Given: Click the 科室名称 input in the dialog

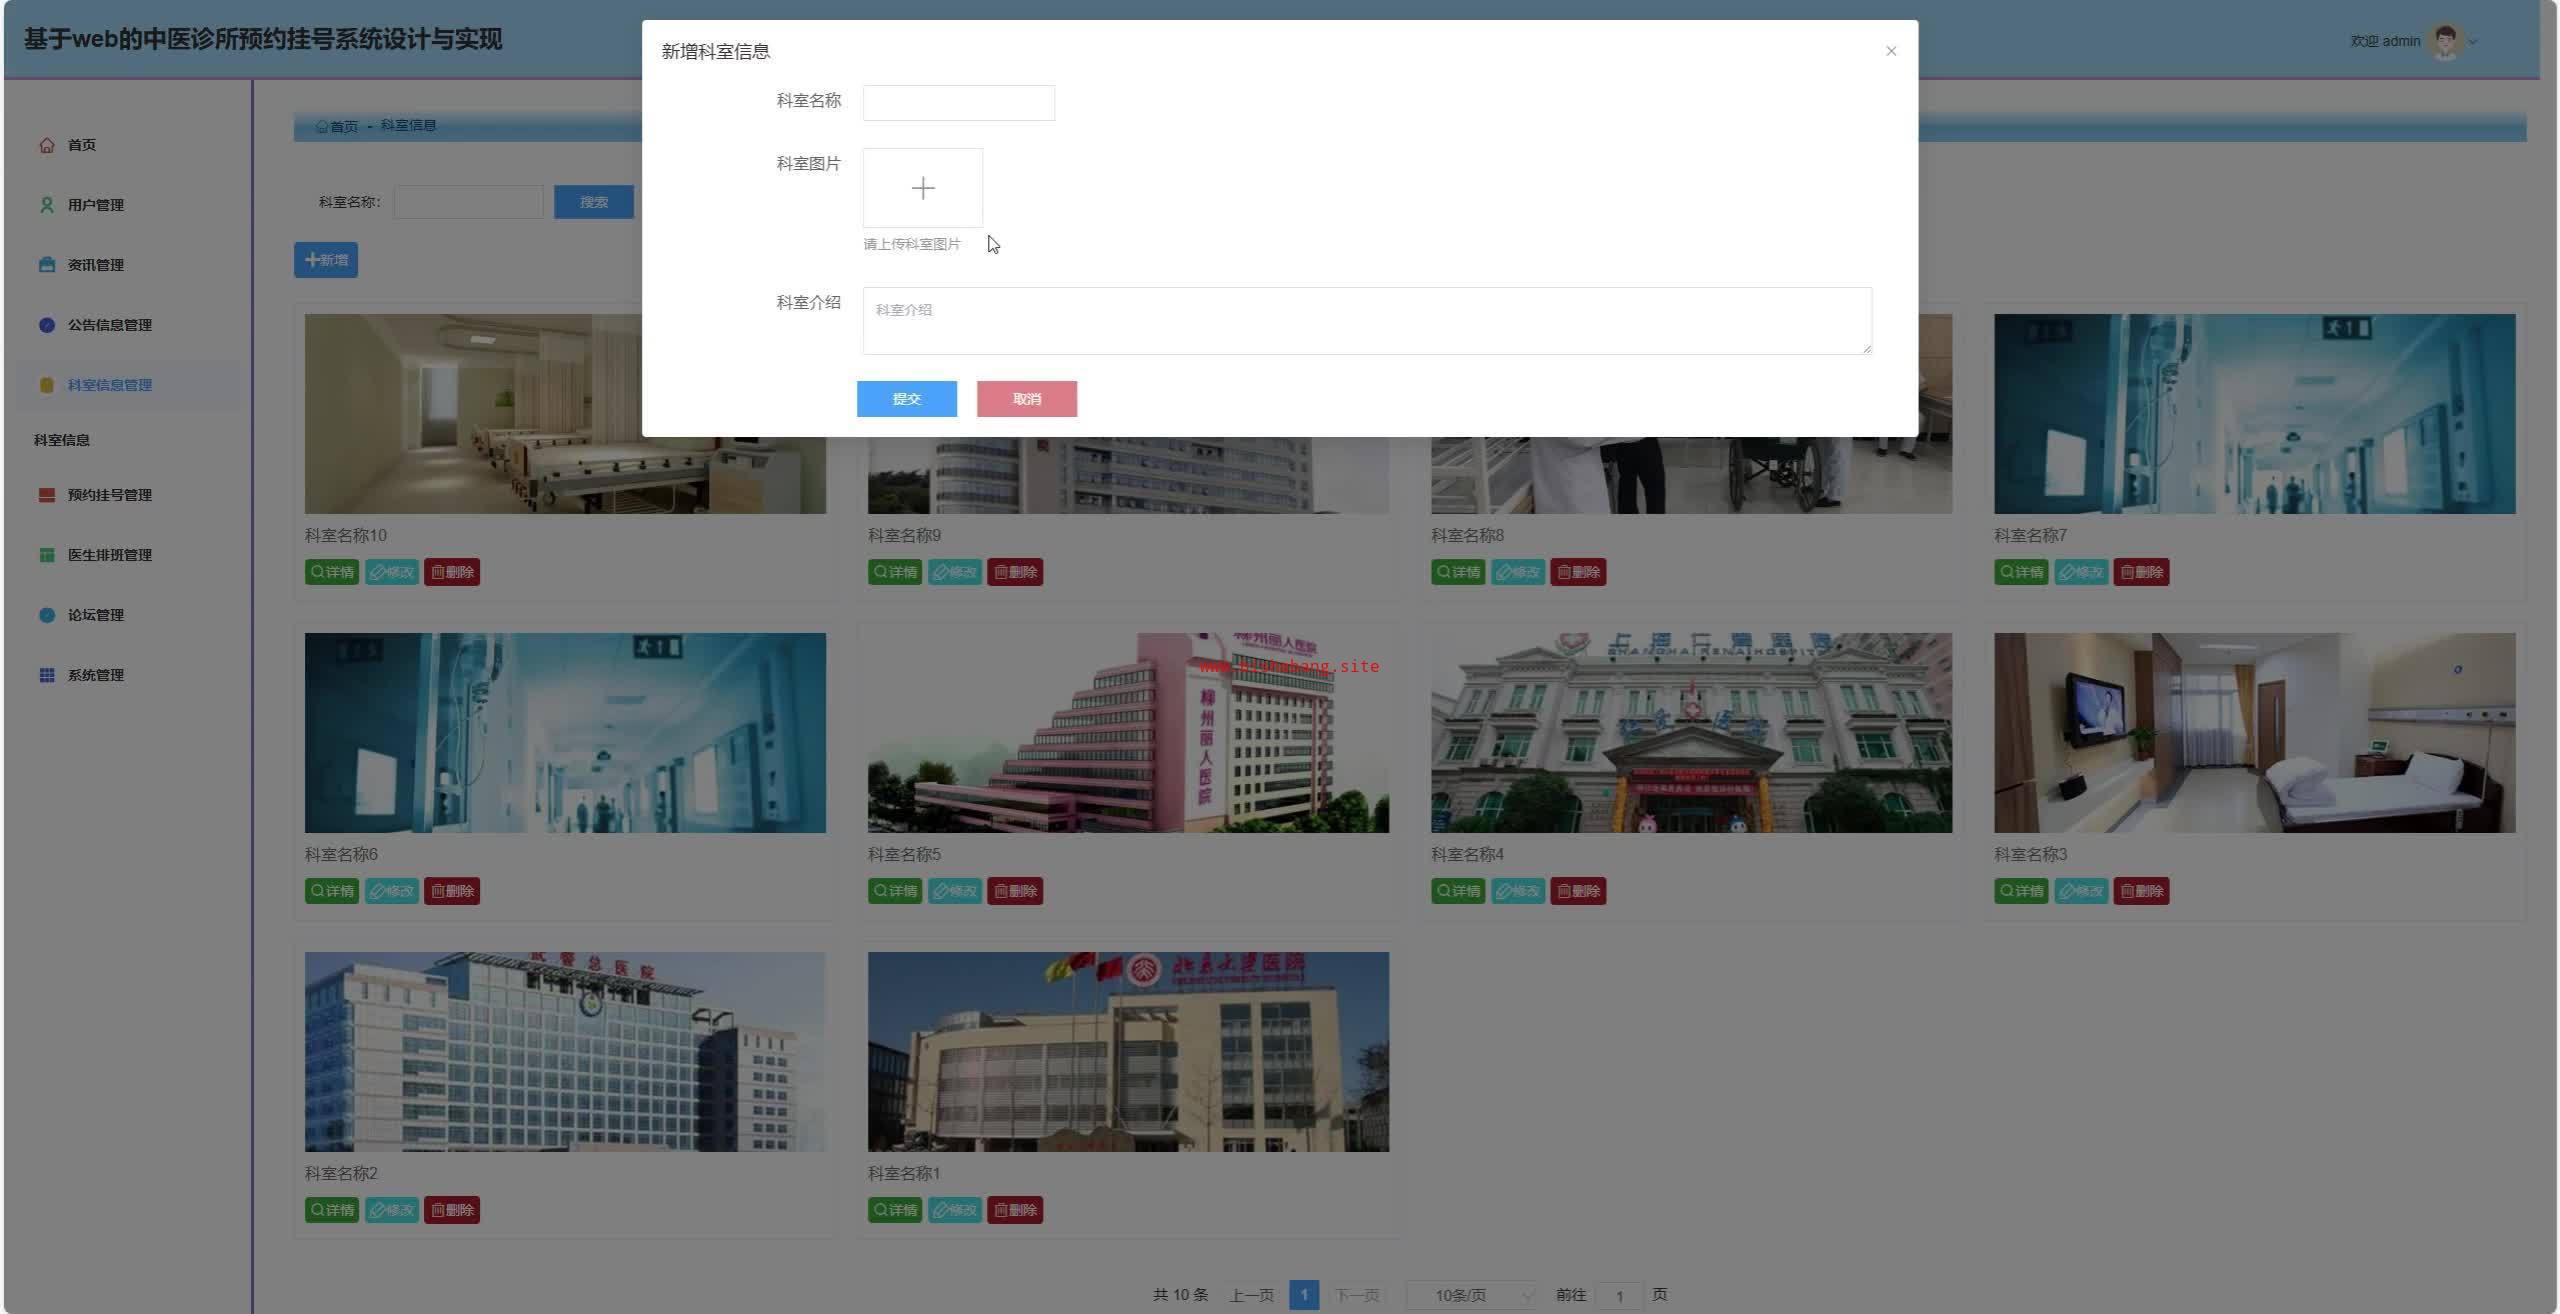Looking at the screenshot, I should click(x=958, y=103).
